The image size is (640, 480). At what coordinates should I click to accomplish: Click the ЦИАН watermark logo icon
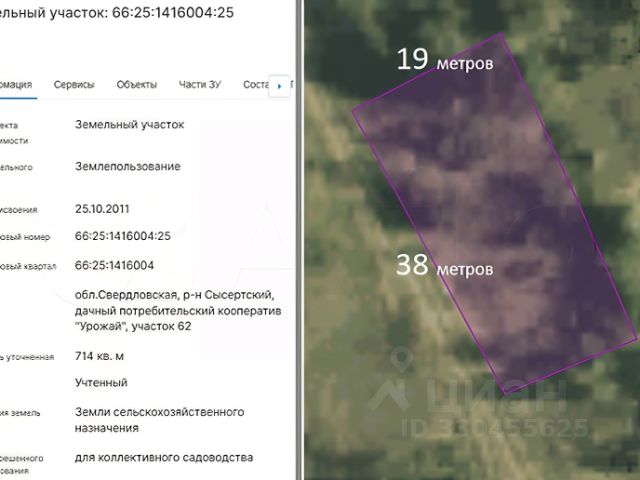[x=388, y=395]
